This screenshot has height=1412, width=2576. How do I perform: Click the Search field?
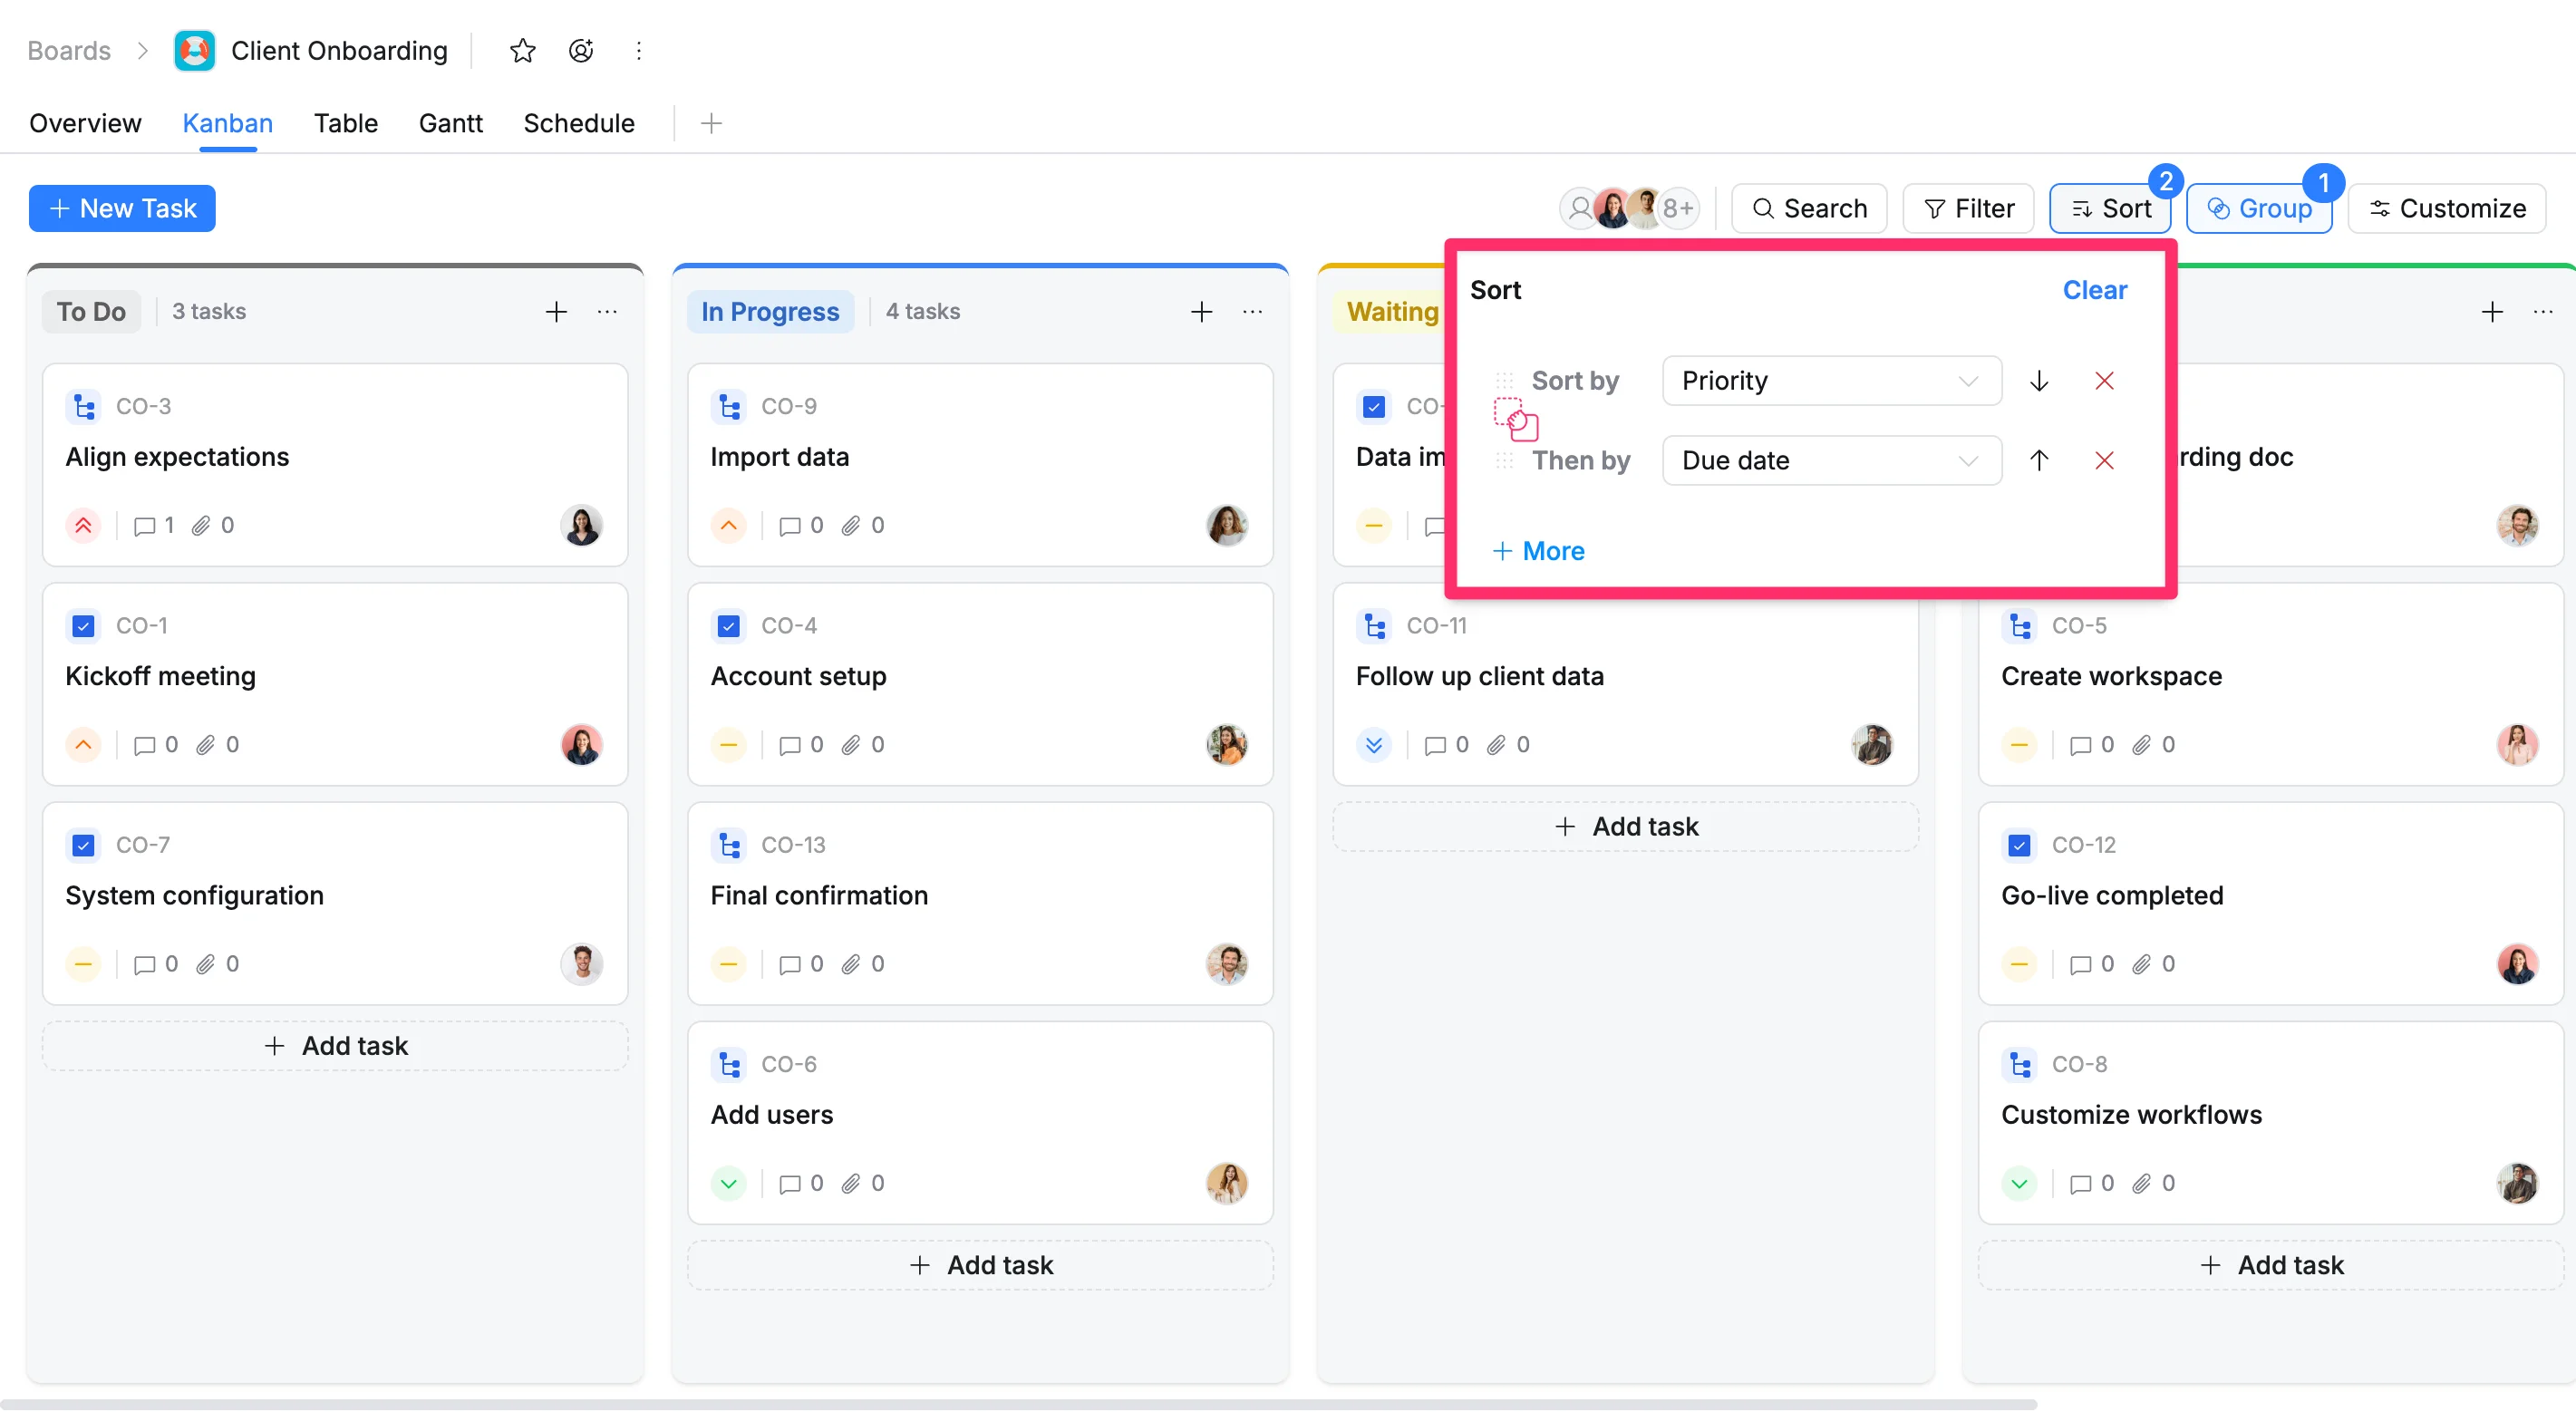point(1809,208)
